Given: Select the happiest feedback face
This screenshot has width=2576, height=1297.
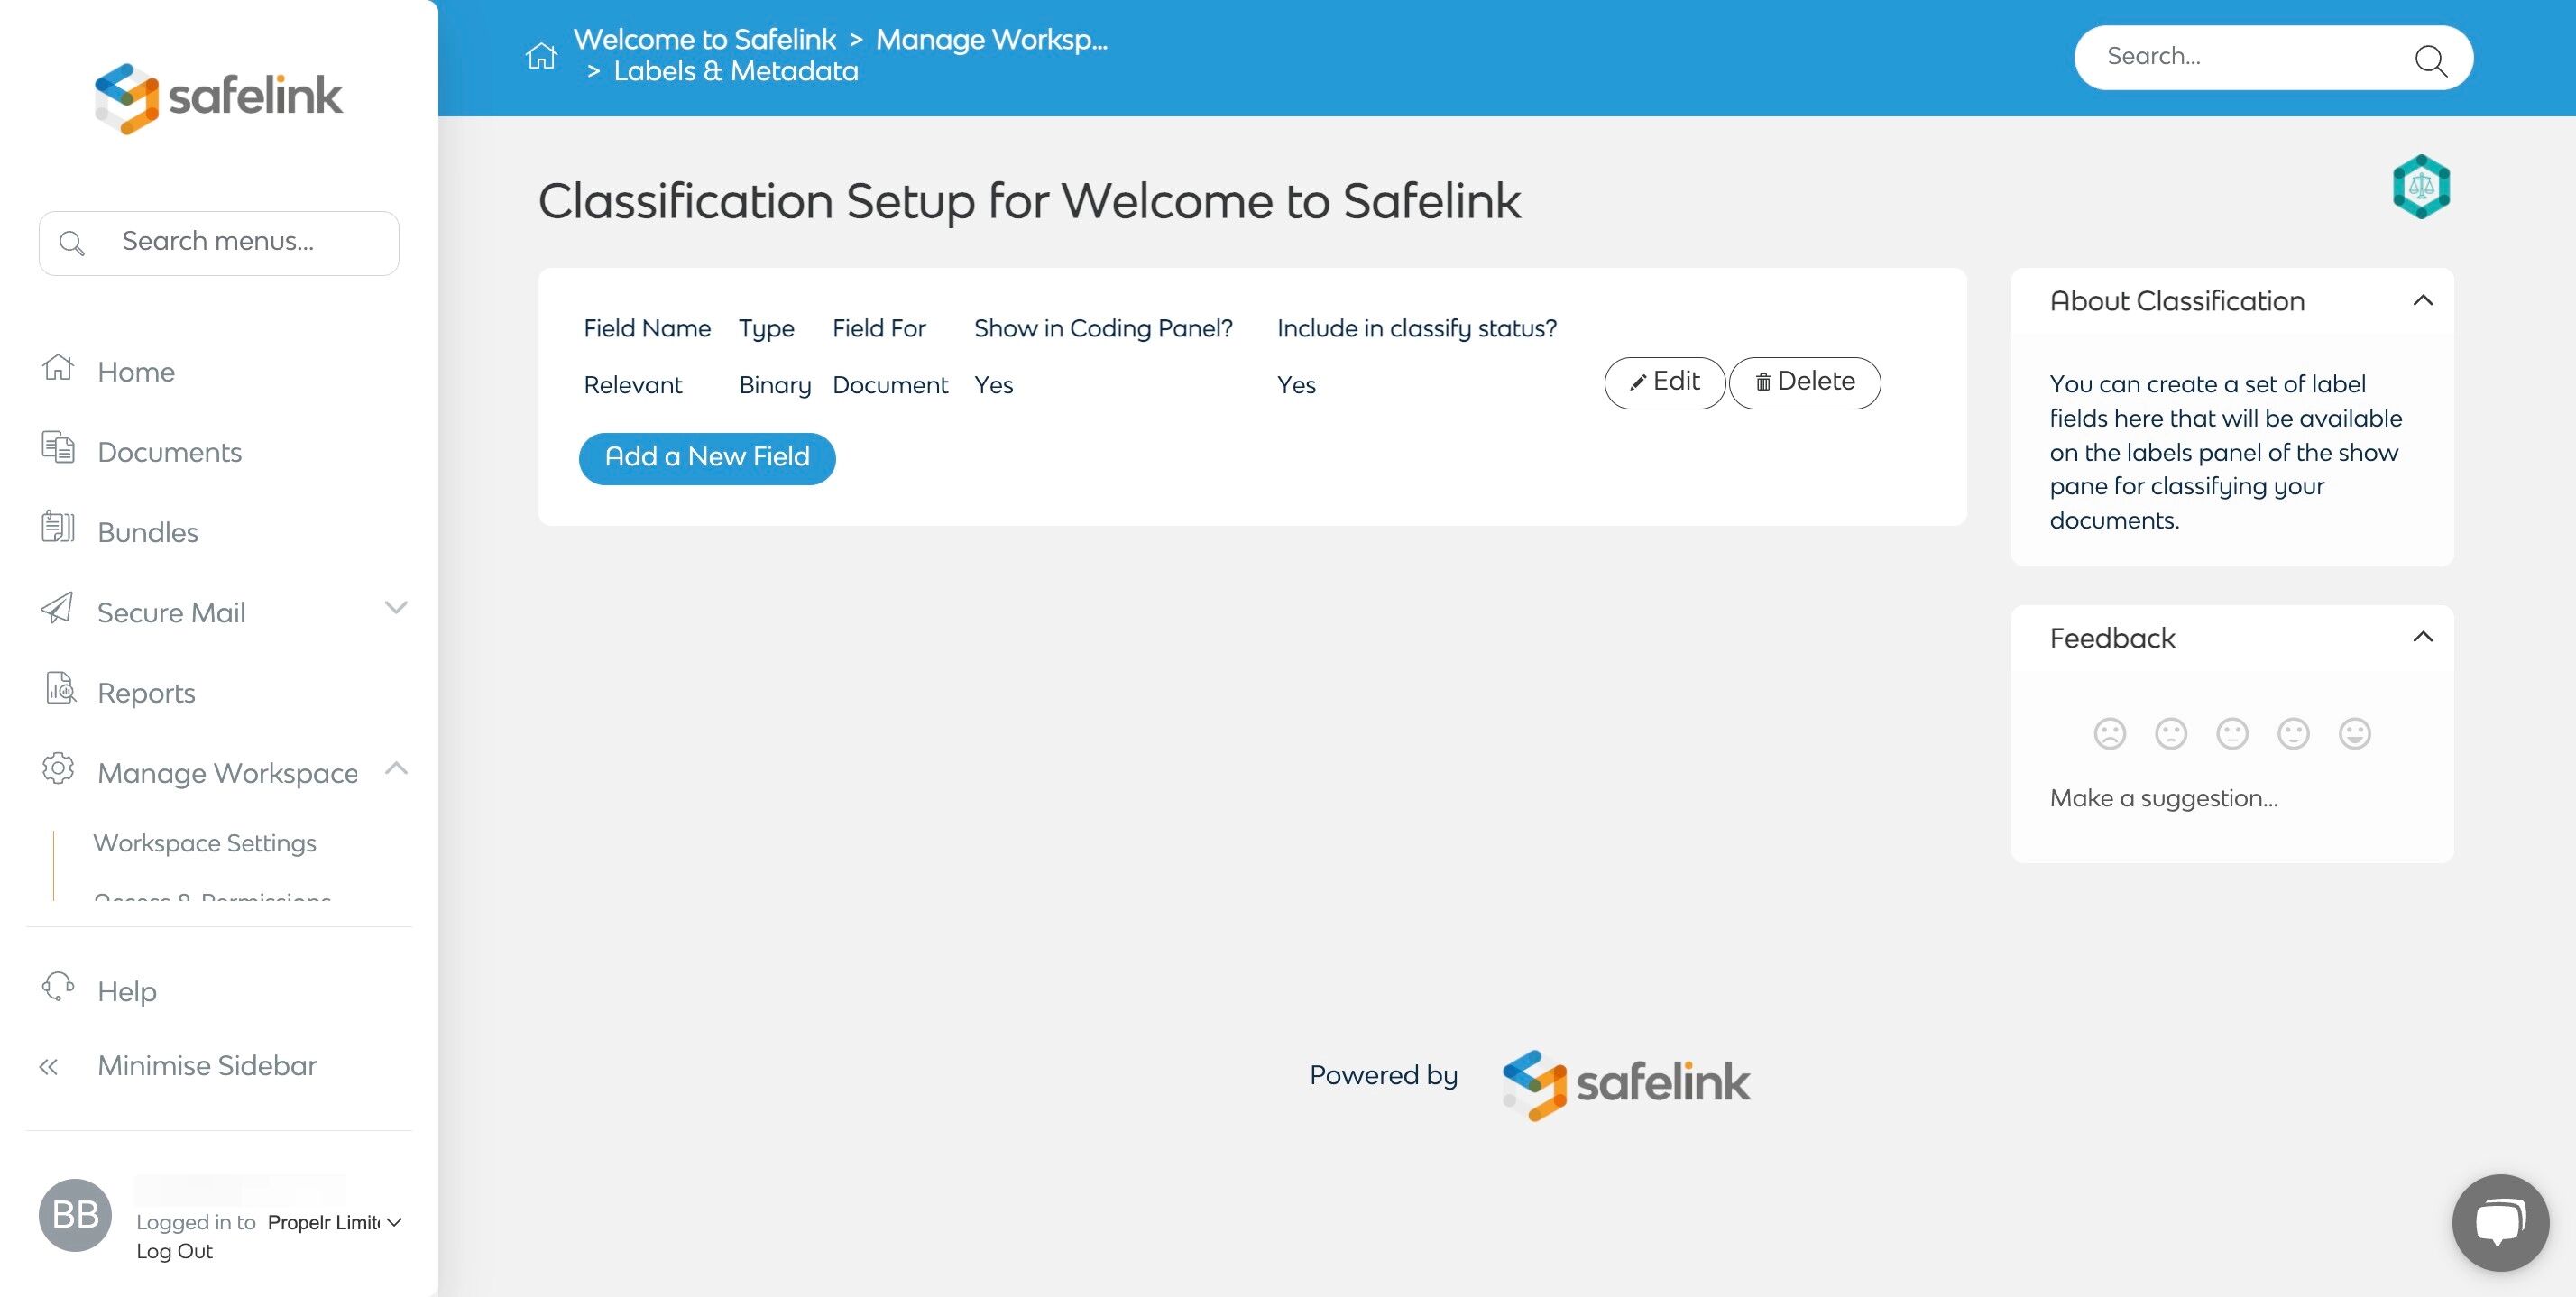Looking at the screenshot, I should [2354, 734].
